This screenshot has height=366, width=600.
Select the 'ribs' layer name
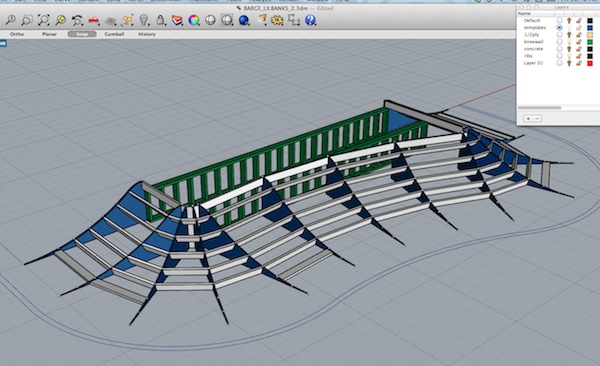tap(528, 56)
